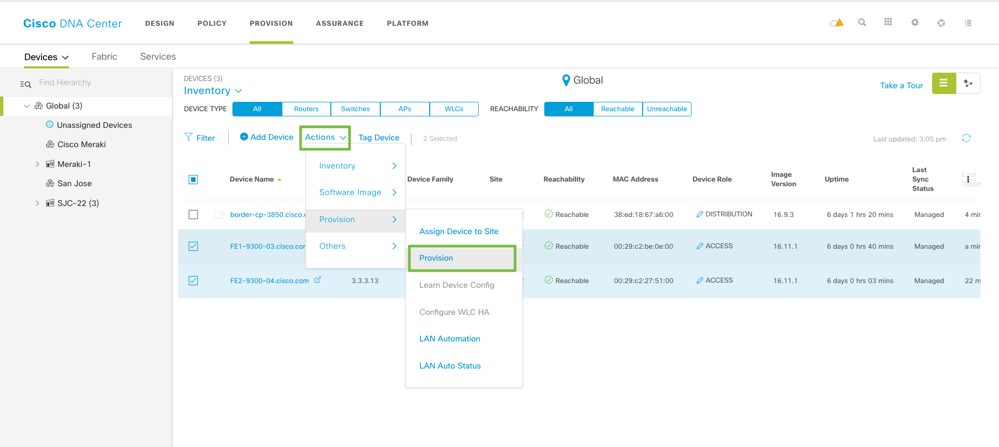Open the Actions dropdown
The width and height of the screenshot is (999, 447).
tap(325, 137)
